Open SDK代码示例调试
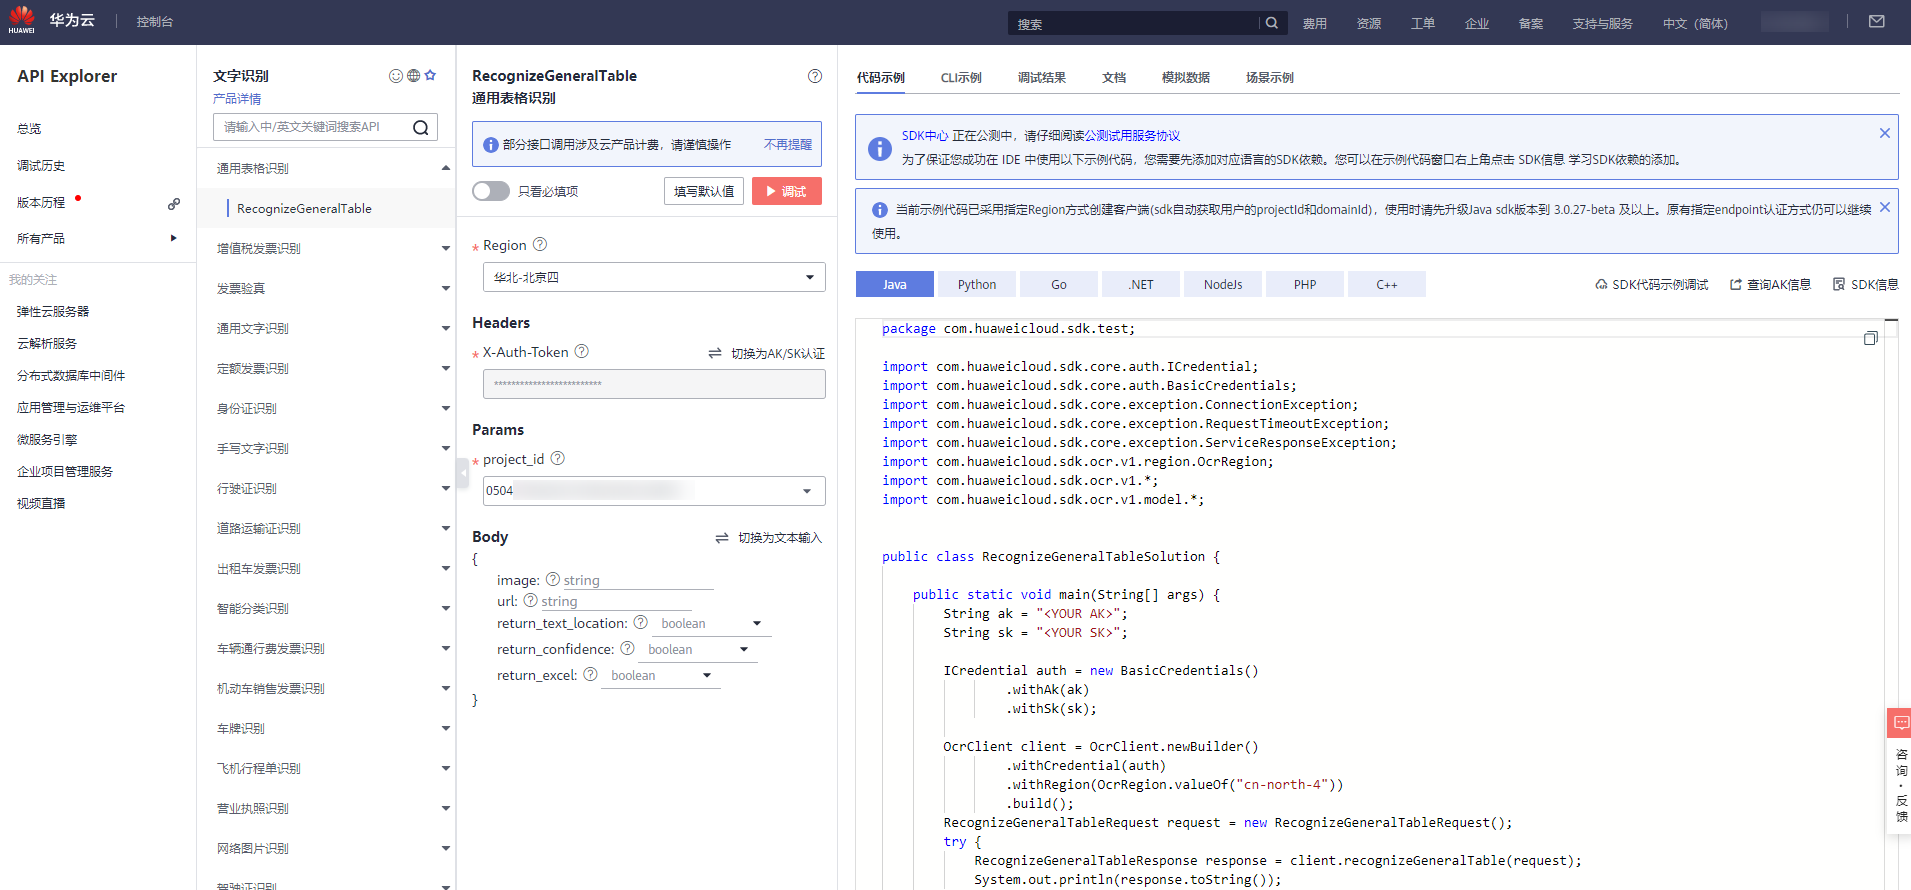This screenshot has width=1911, height=890. click(1652, 284)
